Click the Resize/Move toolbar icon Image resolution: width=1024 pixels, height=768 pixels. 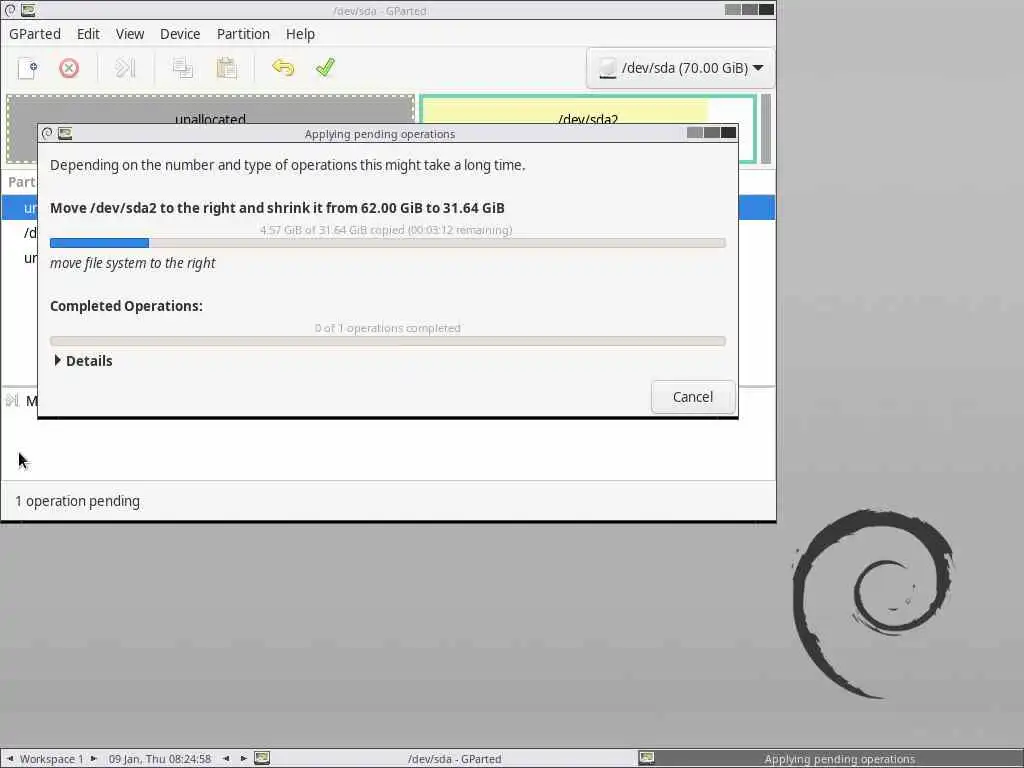(125, 68)
